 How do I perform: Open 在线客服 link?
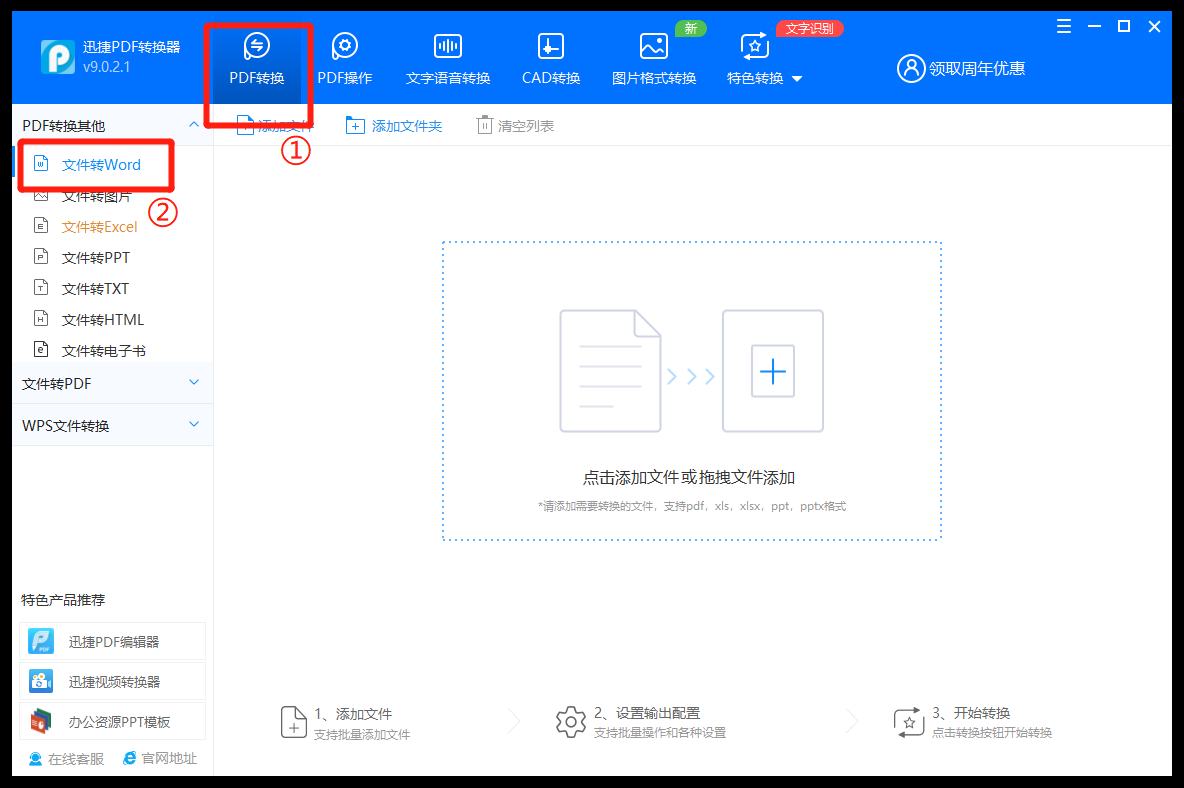[66, 759]
